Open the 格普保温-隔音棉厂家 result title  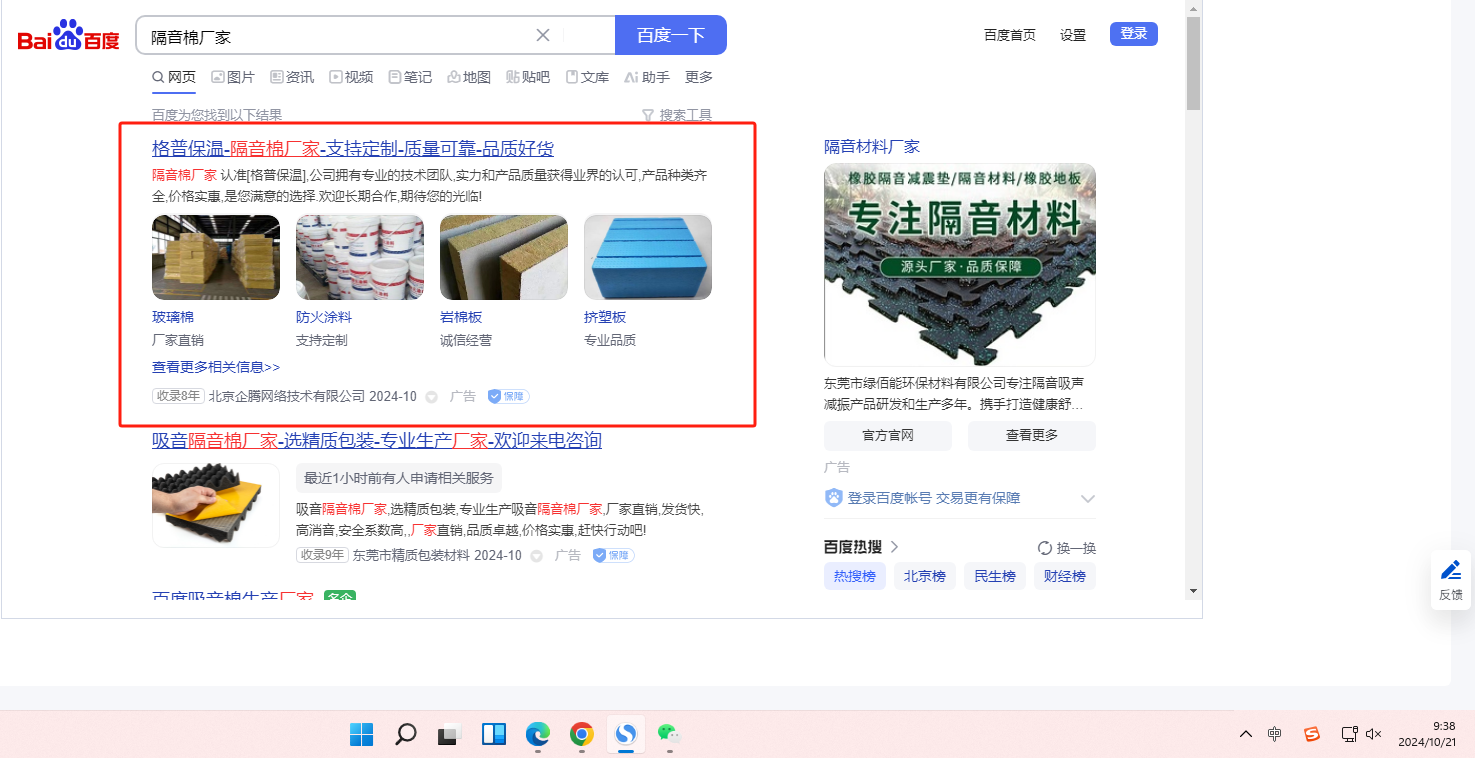point(353,149)
